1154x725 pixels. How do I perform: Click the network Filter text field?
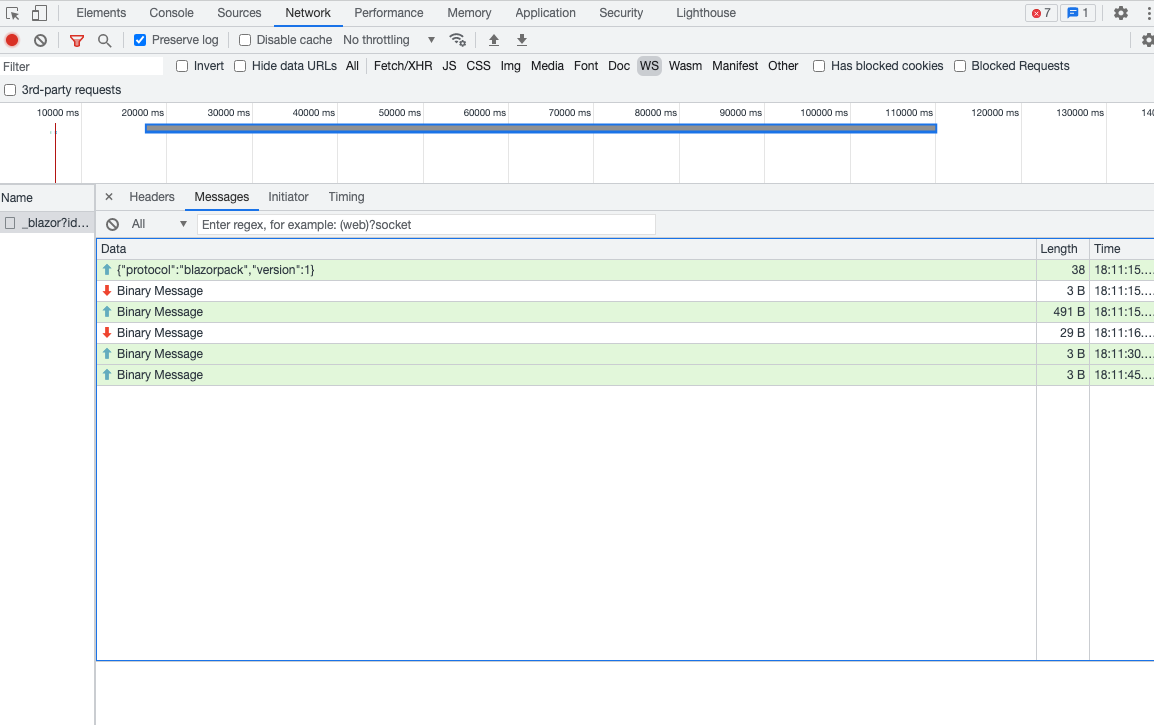click(x=81, y=66)
